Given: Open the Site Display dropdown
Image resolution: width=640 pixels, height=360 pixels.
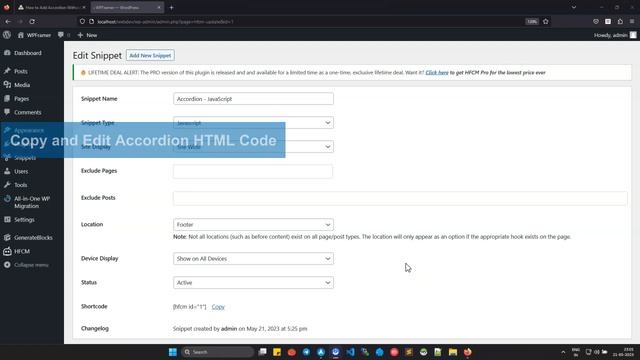Looking at the screenshot, I should point(253,147).
